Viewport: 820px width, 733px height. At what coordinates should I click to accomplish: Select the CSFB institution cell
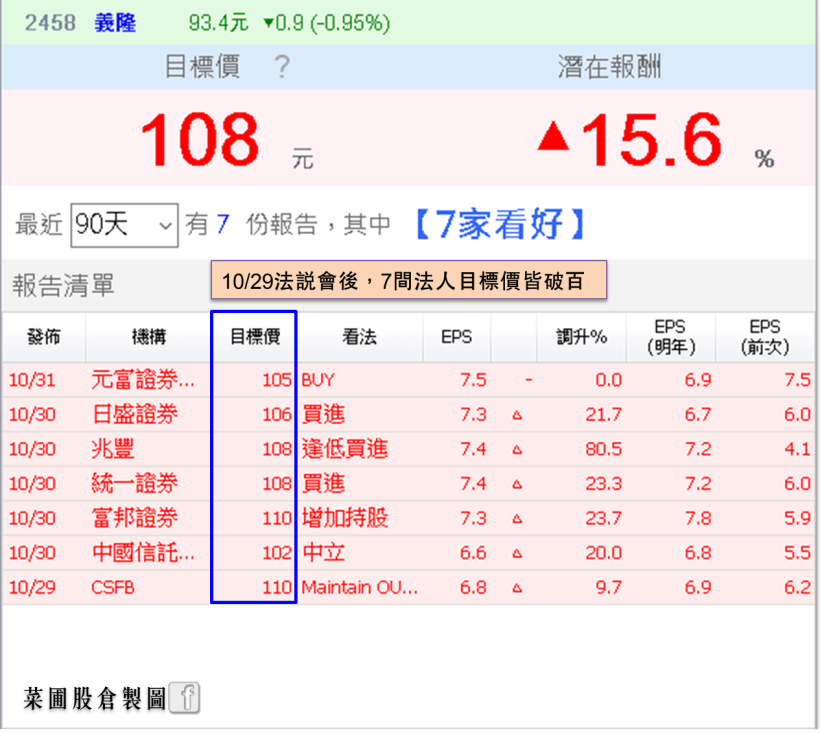pyautogui.click(x=113, y=587)
